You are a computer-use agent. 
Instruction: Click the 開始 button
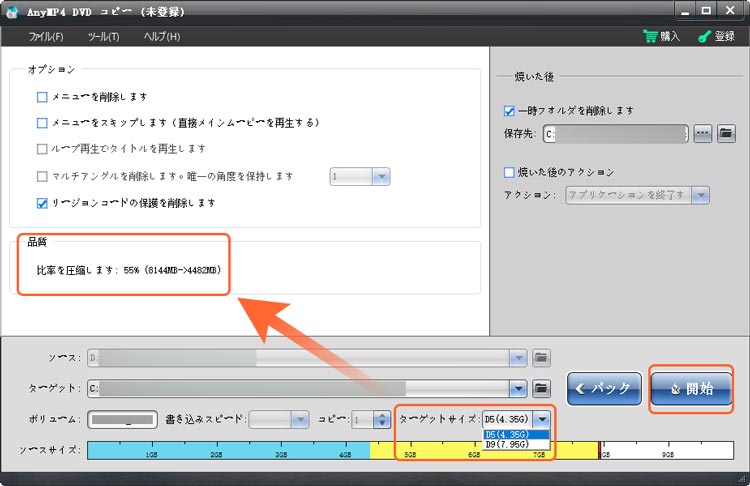click(691, 388)
